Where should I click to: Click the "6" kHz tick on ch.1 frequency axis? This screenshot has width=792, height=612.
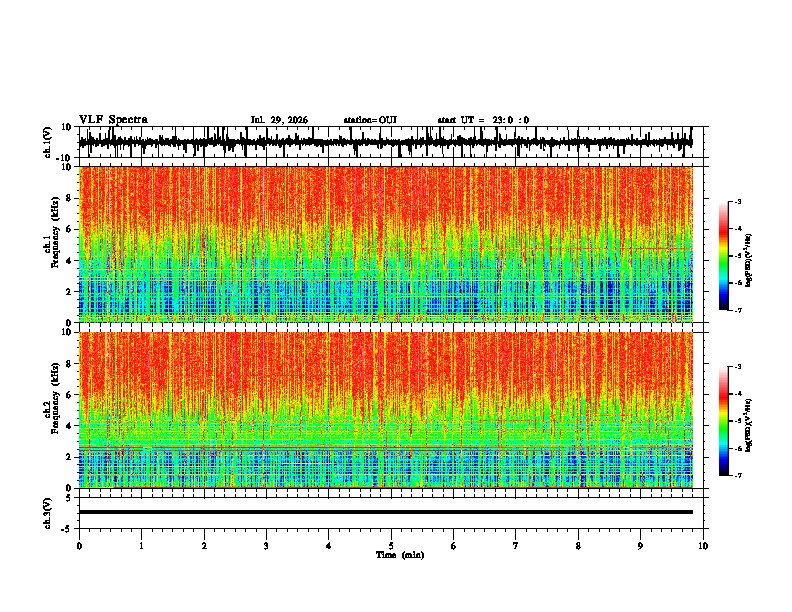[69, 229]
